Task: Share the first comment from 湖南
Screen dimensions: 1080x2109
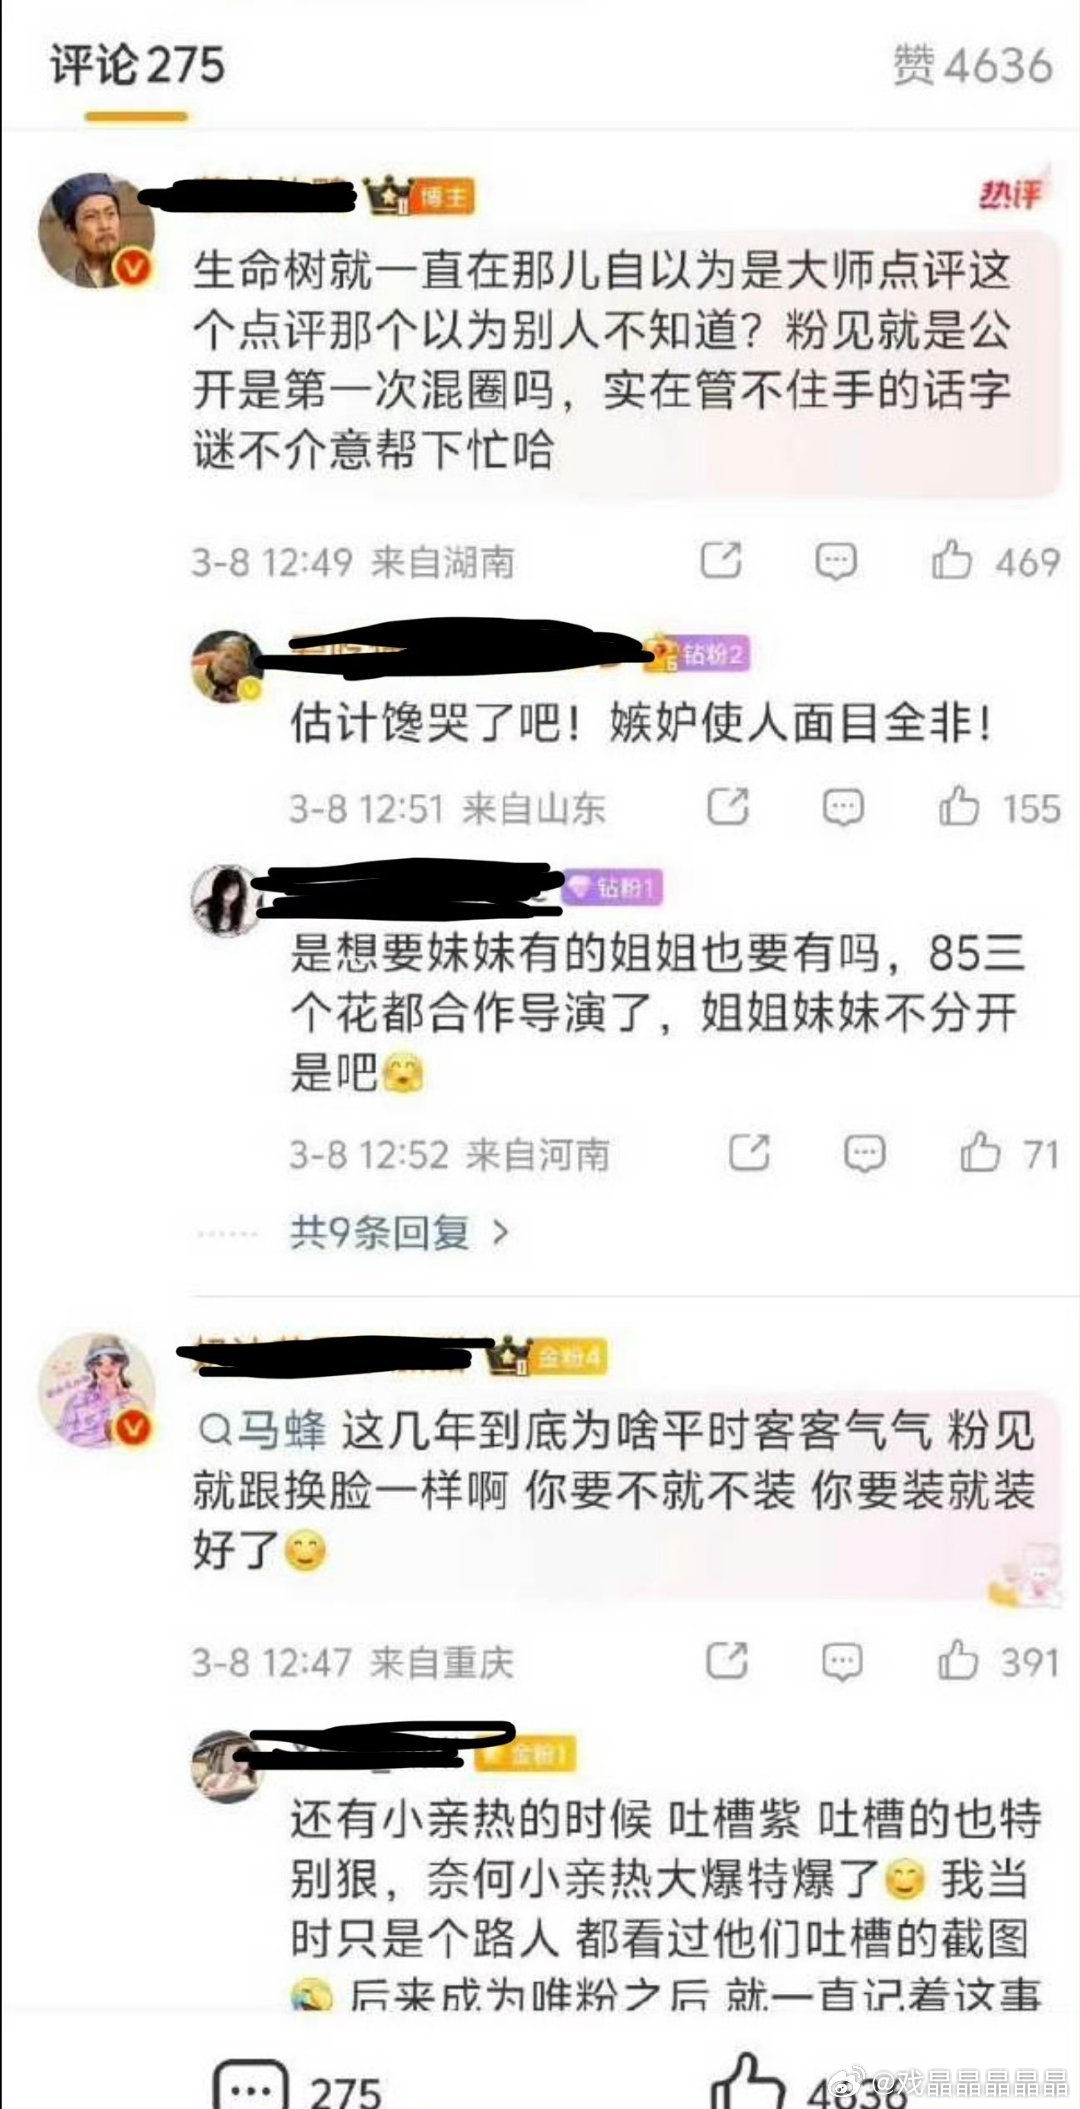Action: (721, 560)
